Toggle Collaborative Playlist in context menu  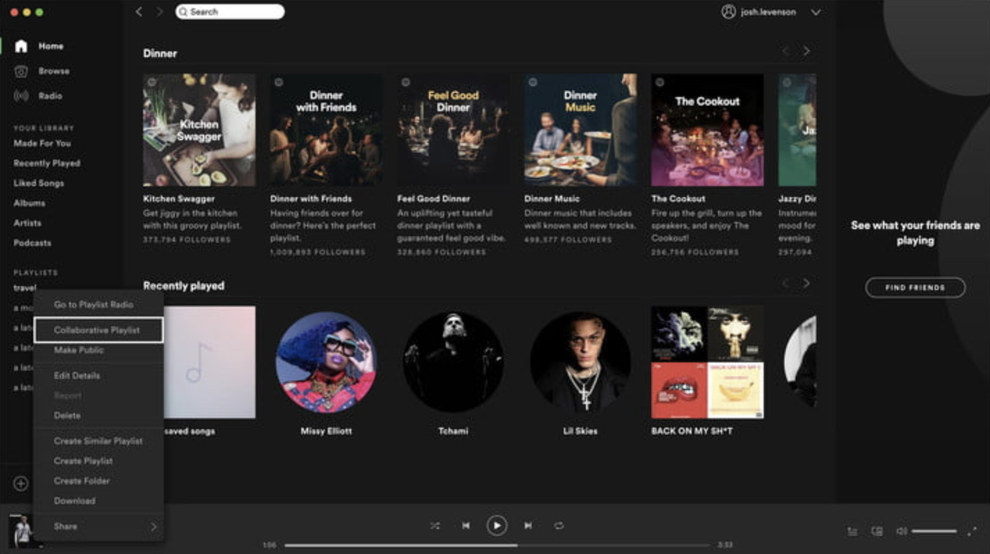(x=97, y=330)
